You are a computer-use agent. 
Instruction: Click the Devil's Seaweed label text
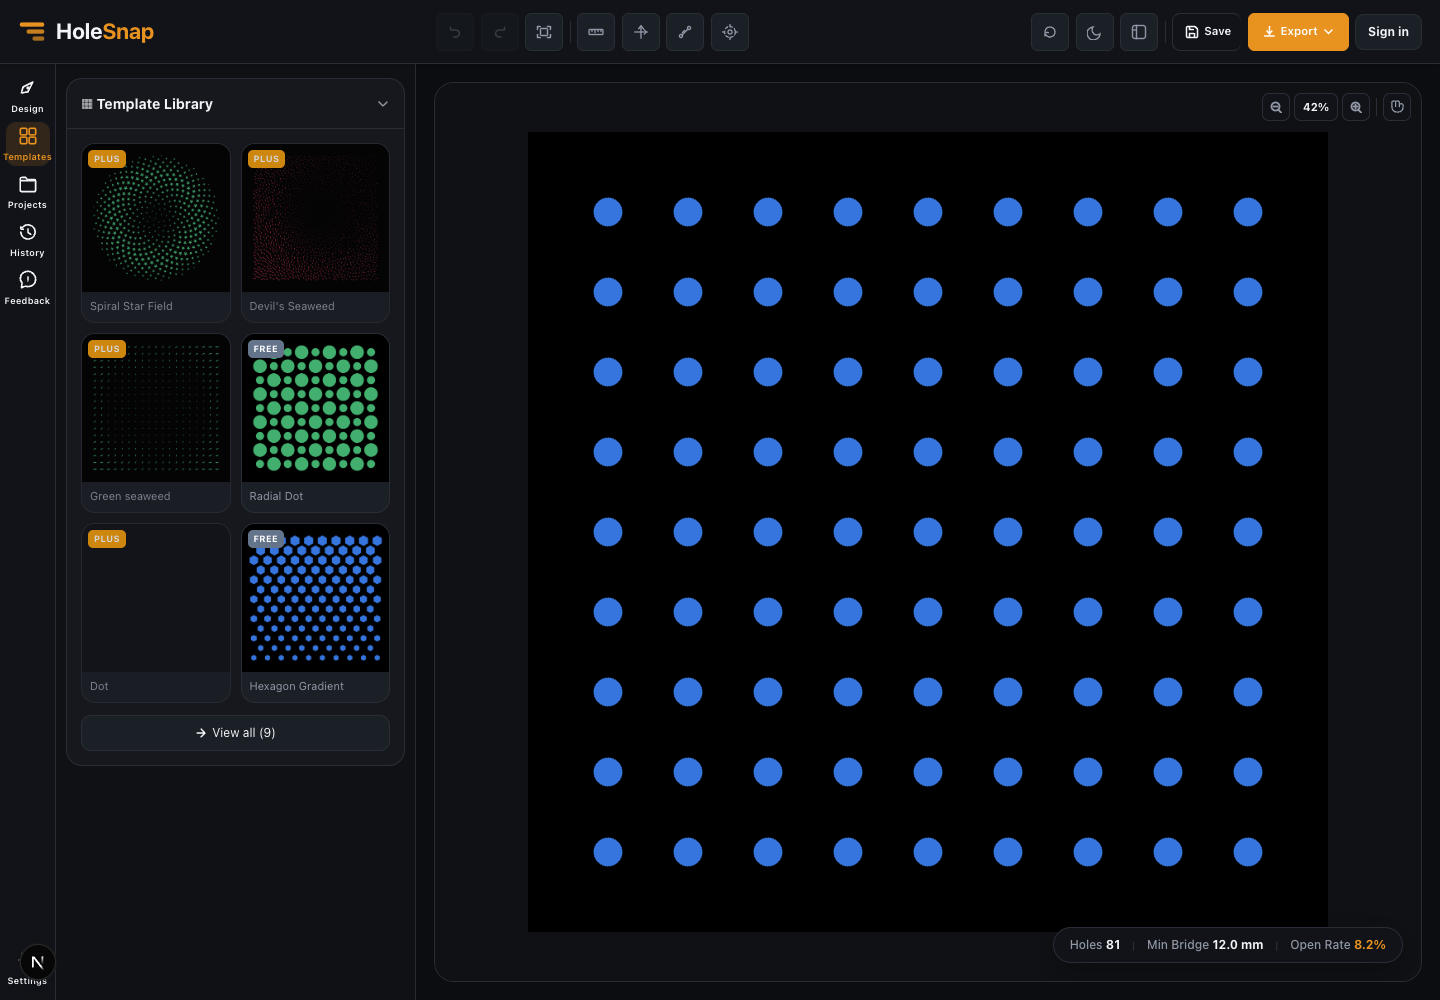[292, 306]
